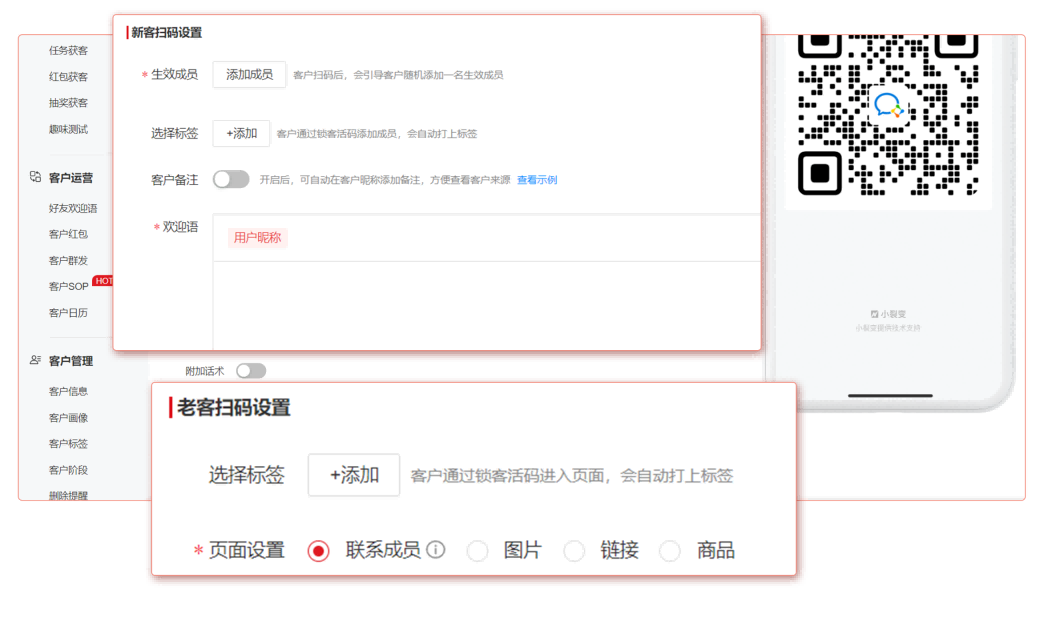Go to 客户群发 menu item
This screenshot has height=618, width=1041.
point(68,260)
